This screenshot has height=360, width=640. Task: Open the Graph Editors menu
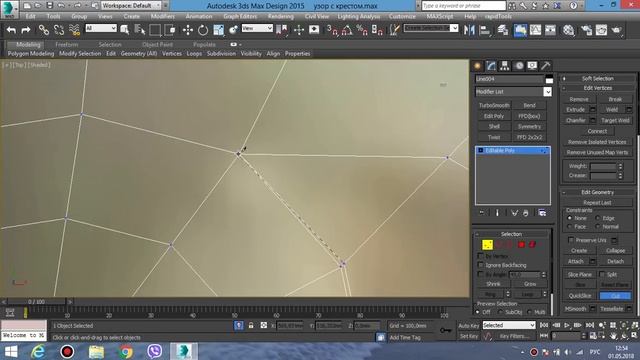pyautogui.click(x=240, y=16)
